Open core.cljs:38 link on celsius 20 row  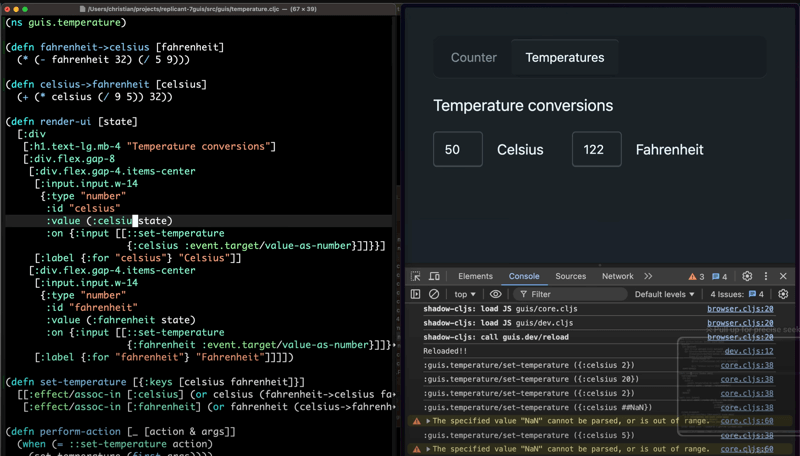746,379
